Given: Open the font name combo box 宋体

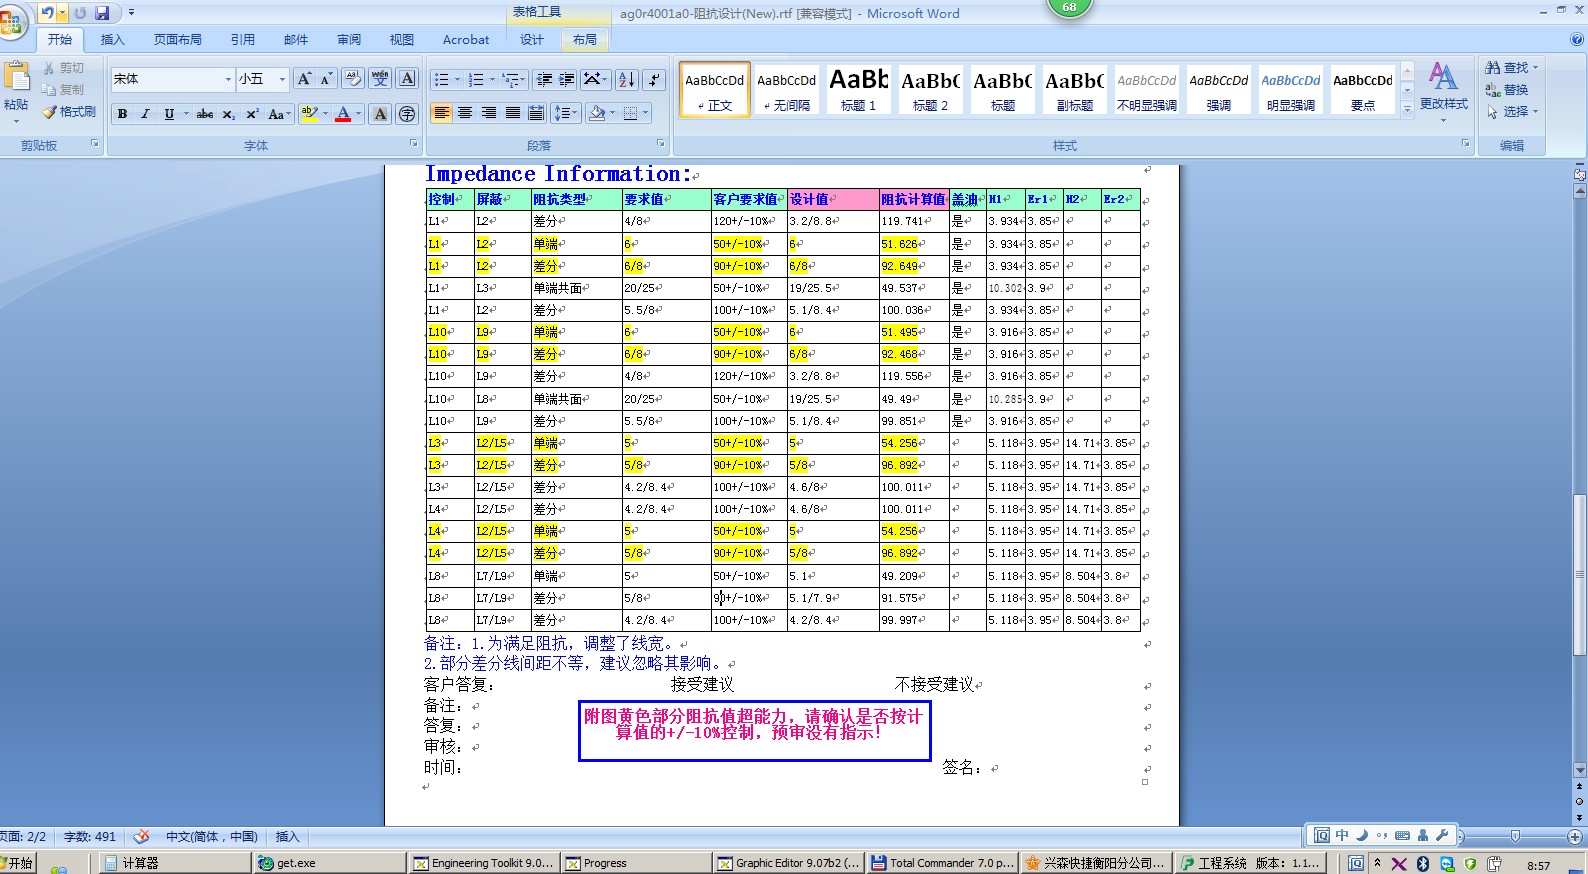Looking at the screenshot, I should coord(172,79).
